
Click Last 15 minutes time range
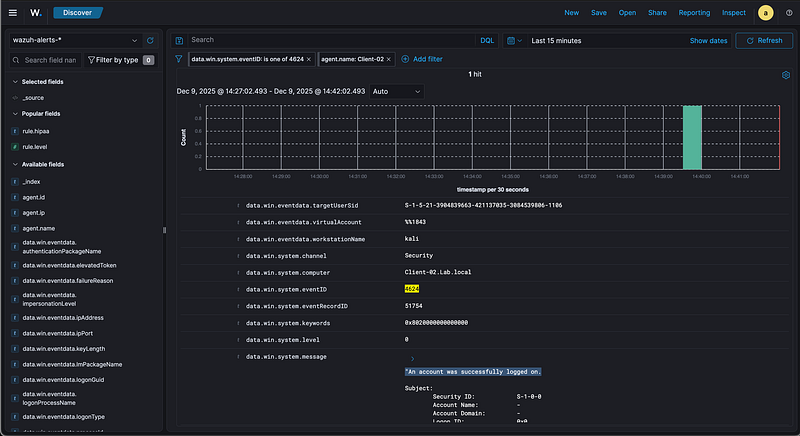(556, 40)
